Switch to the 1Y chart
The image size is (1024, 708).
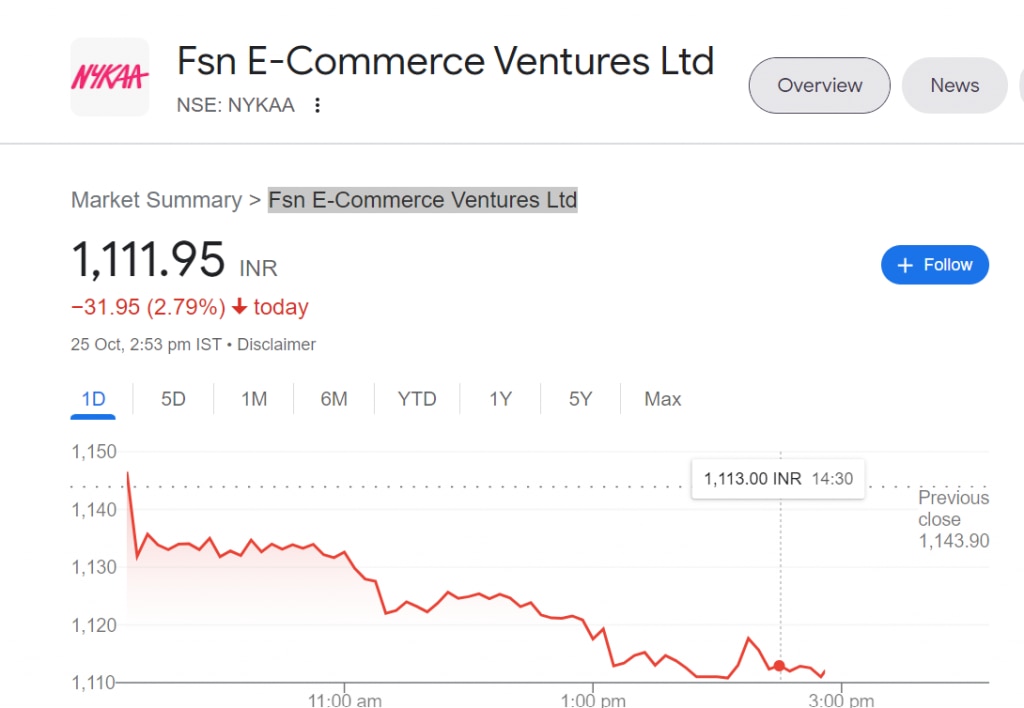click(499, 398)
